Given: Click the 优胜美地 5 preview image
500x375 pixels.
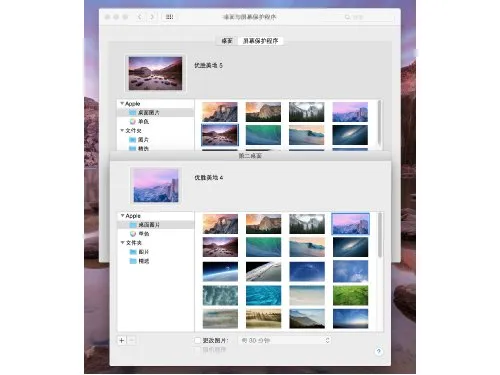Looking at the screenshot, I should tap(155, 73).
